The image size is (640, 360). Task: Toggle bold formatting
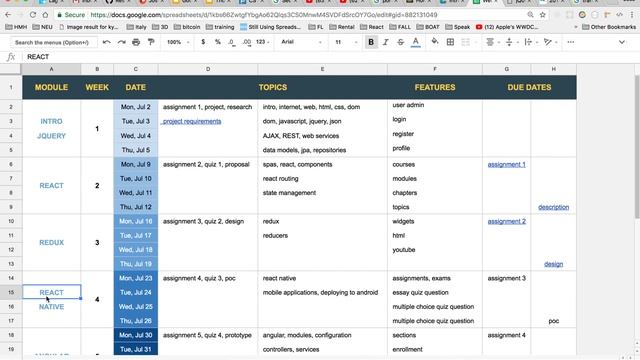371,42
